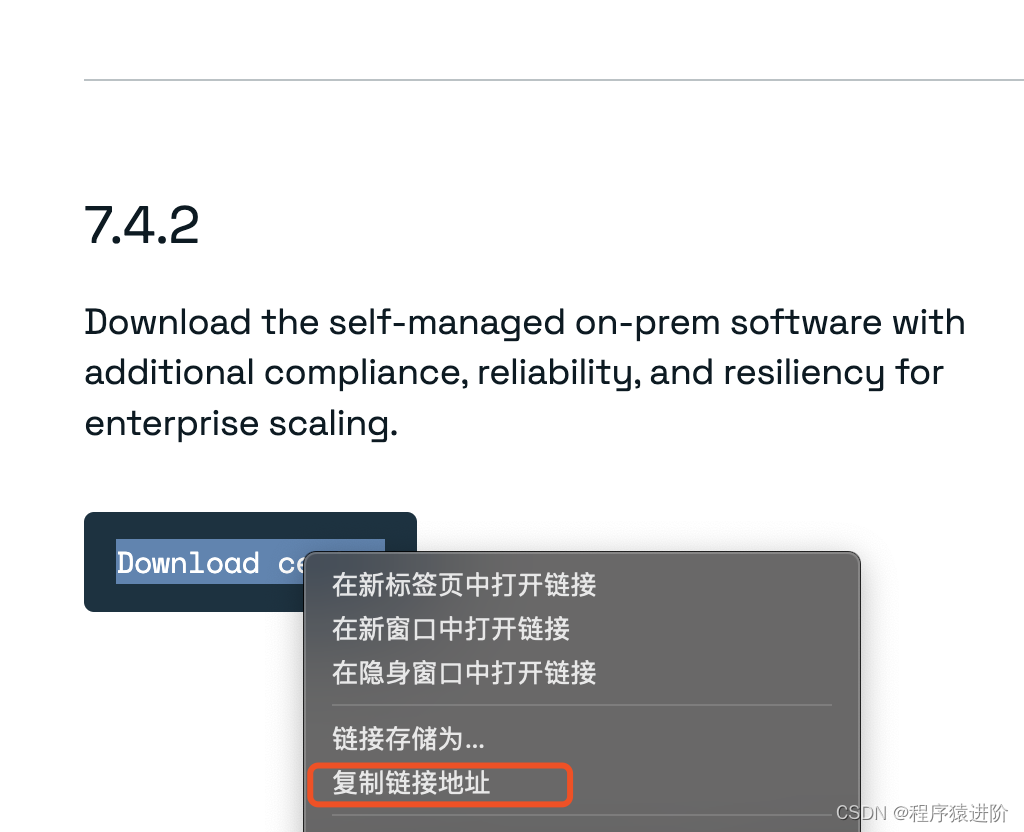
Task: Click the word "reliability" in the paragraph
Action: point(558,374)
